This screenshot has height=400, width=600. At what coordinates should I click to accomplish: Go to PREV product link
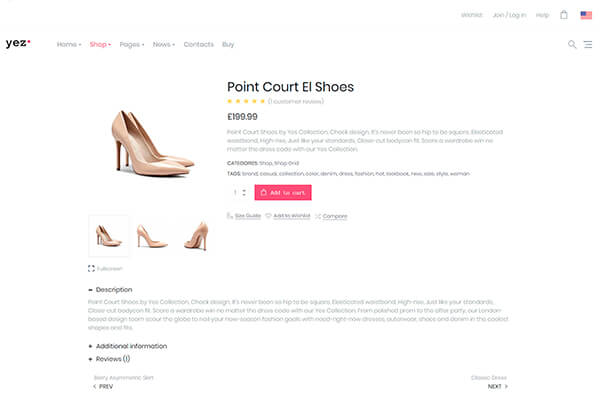(x=103, y=386)
